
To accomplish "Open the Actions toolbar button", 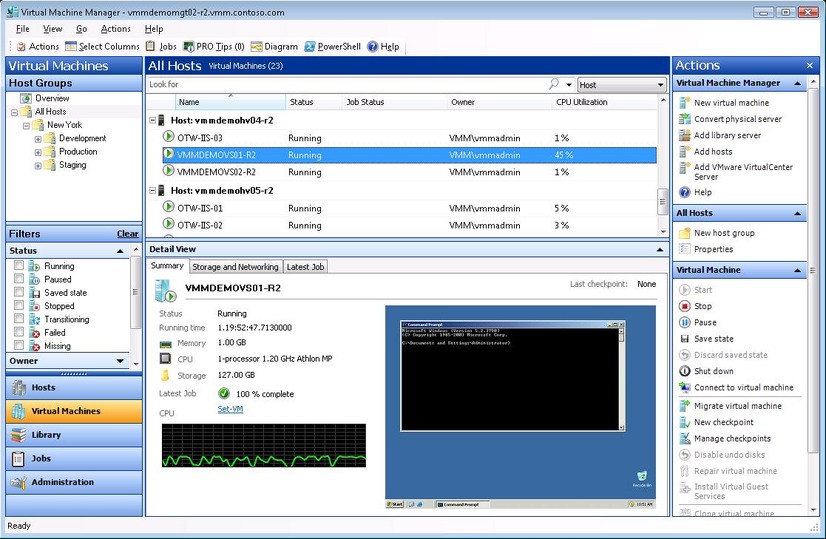I will click(x=37, y=46).
